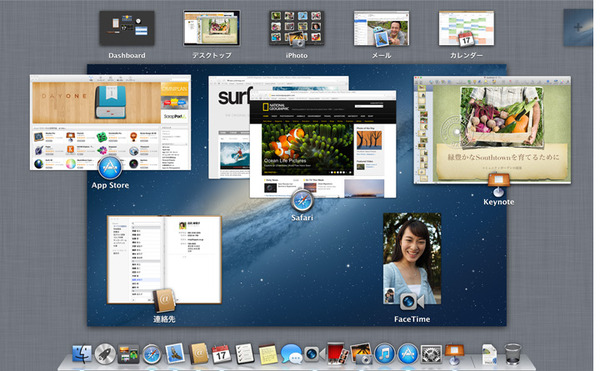The image size is (600, 371).
Task: Click the "App Store" window group label
Action: pos(110,186)
